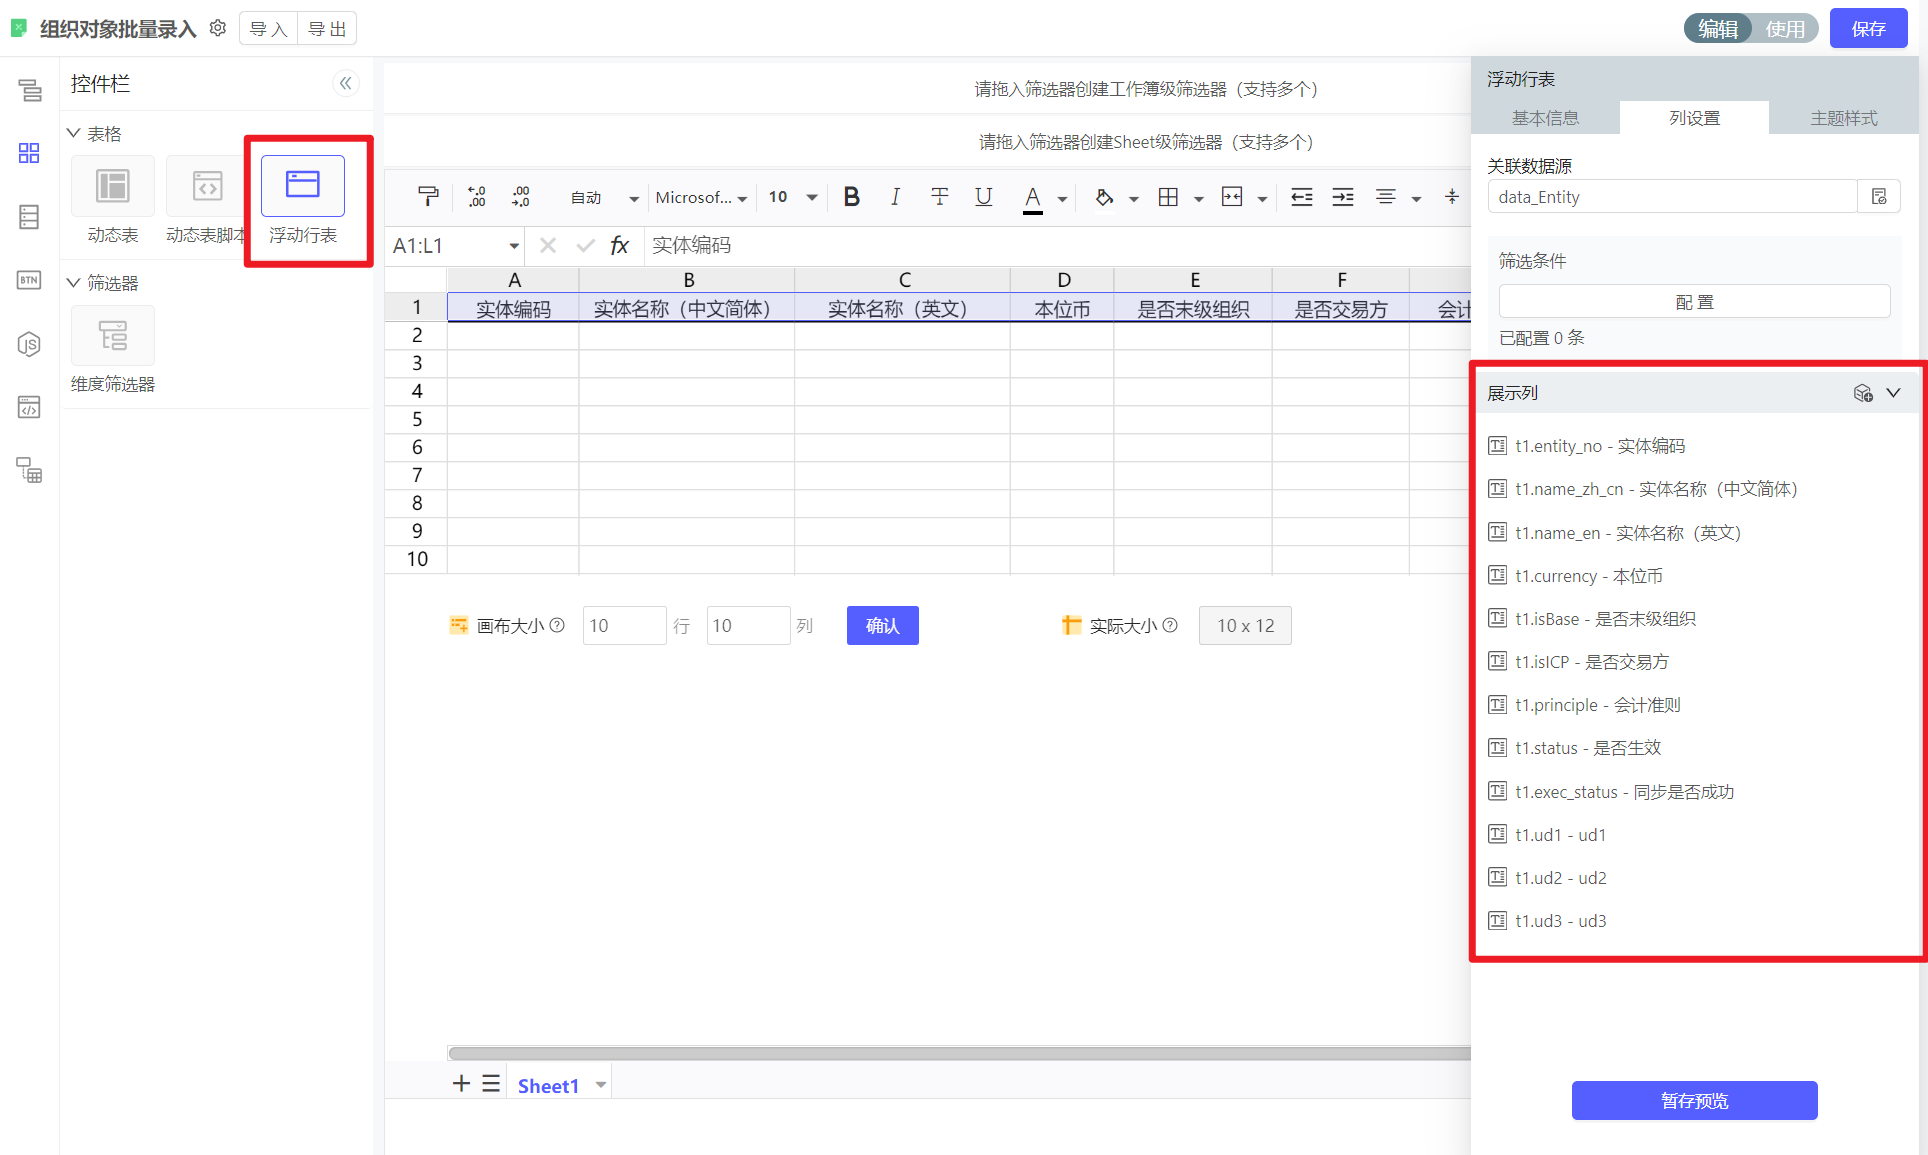The image size is (1928, 1155).
Task: Click the 维度筛选器 dimension filter control
Action: tap(113, 336)
